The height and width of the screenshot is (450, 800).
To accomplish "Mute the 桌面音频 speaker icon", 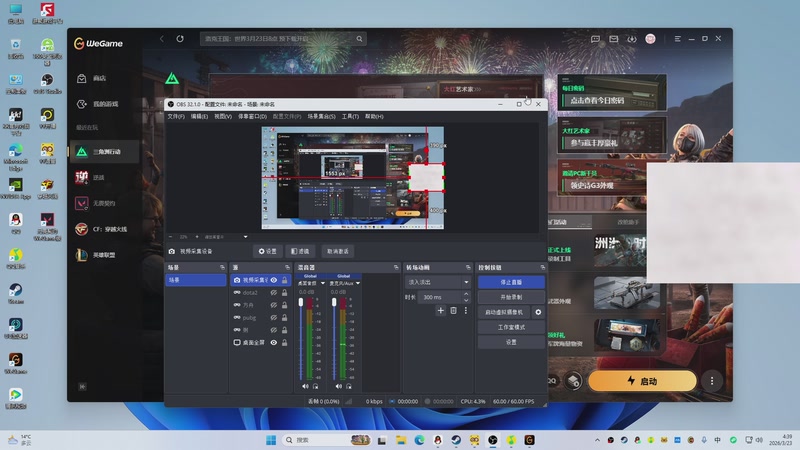I will click(305, 386).
